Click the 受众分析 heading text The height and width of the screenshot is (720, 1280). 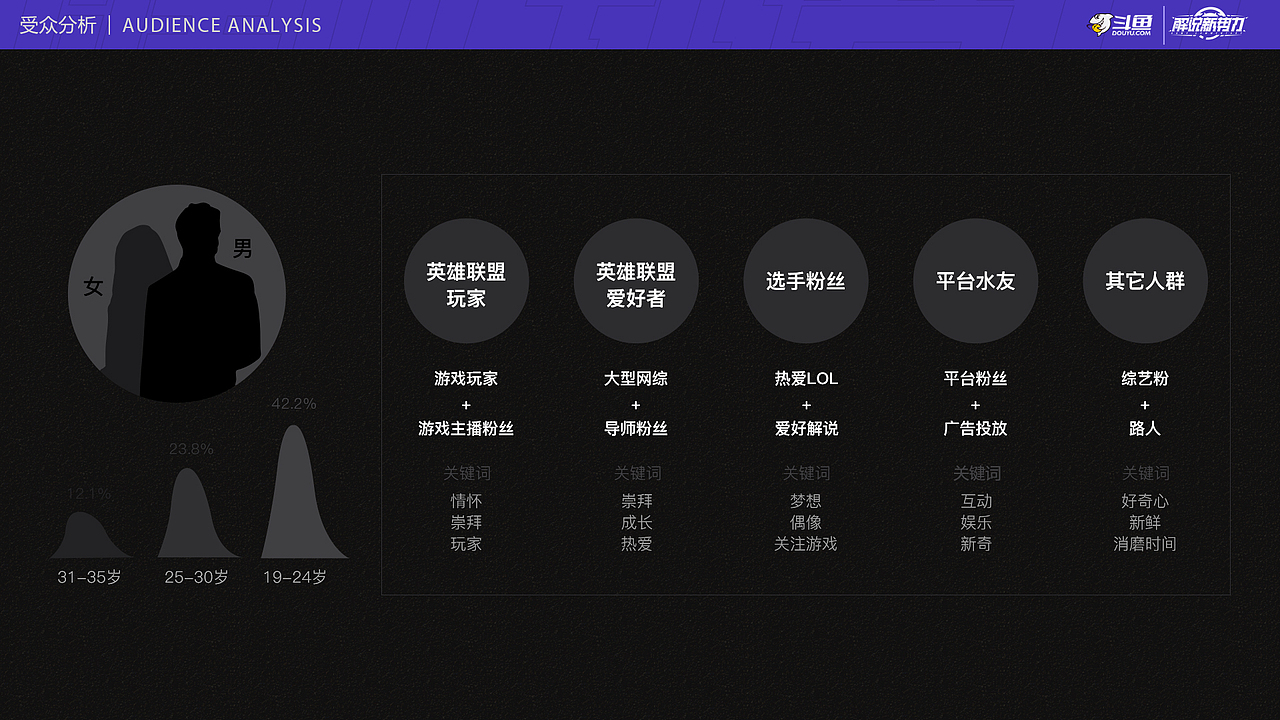pos(58,25)
